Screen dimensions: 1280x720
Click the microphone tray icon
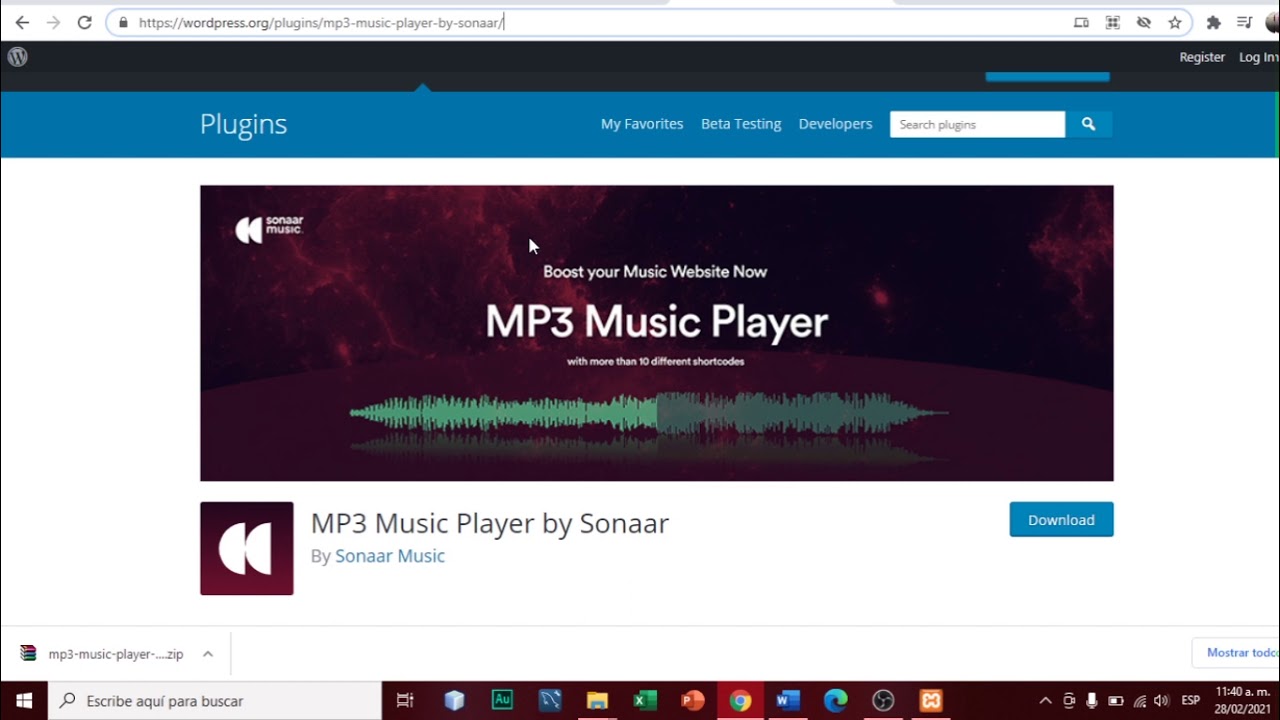coord(1092,701)
